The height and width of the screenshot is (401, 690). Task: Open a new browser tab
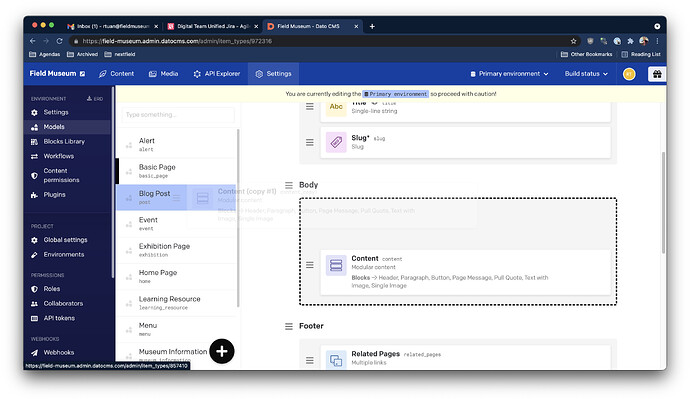click(372, 26)
